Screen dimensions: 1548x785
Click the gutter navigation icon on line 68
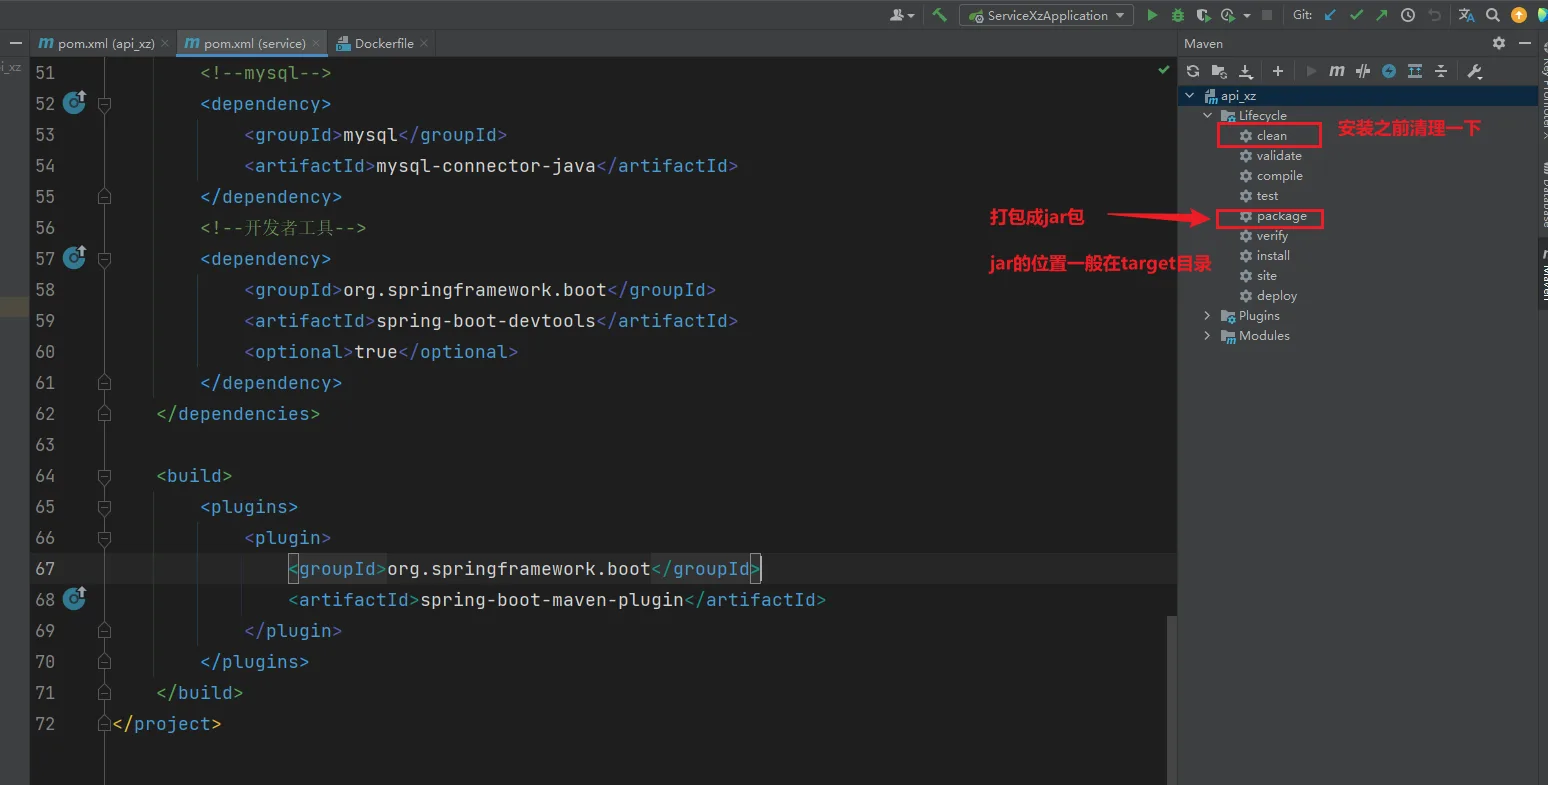[x=75, y=599]
